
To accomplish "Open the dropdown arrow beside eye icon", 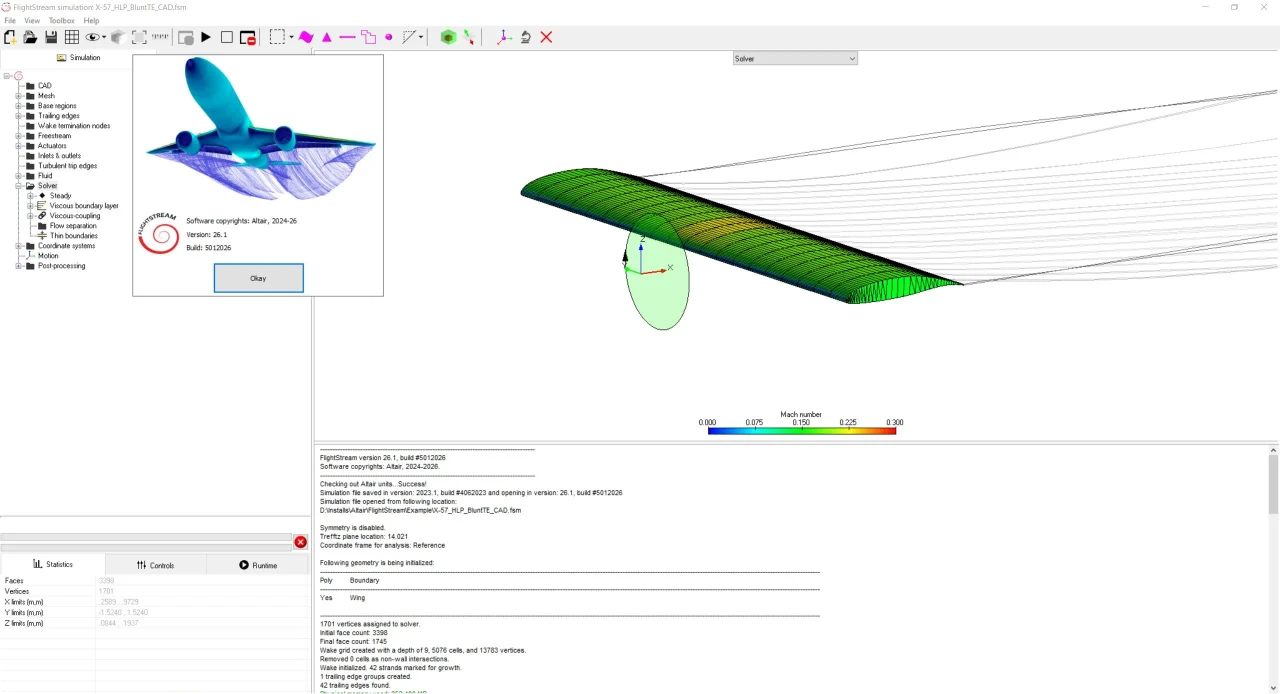I will click(x=103, y=37).
